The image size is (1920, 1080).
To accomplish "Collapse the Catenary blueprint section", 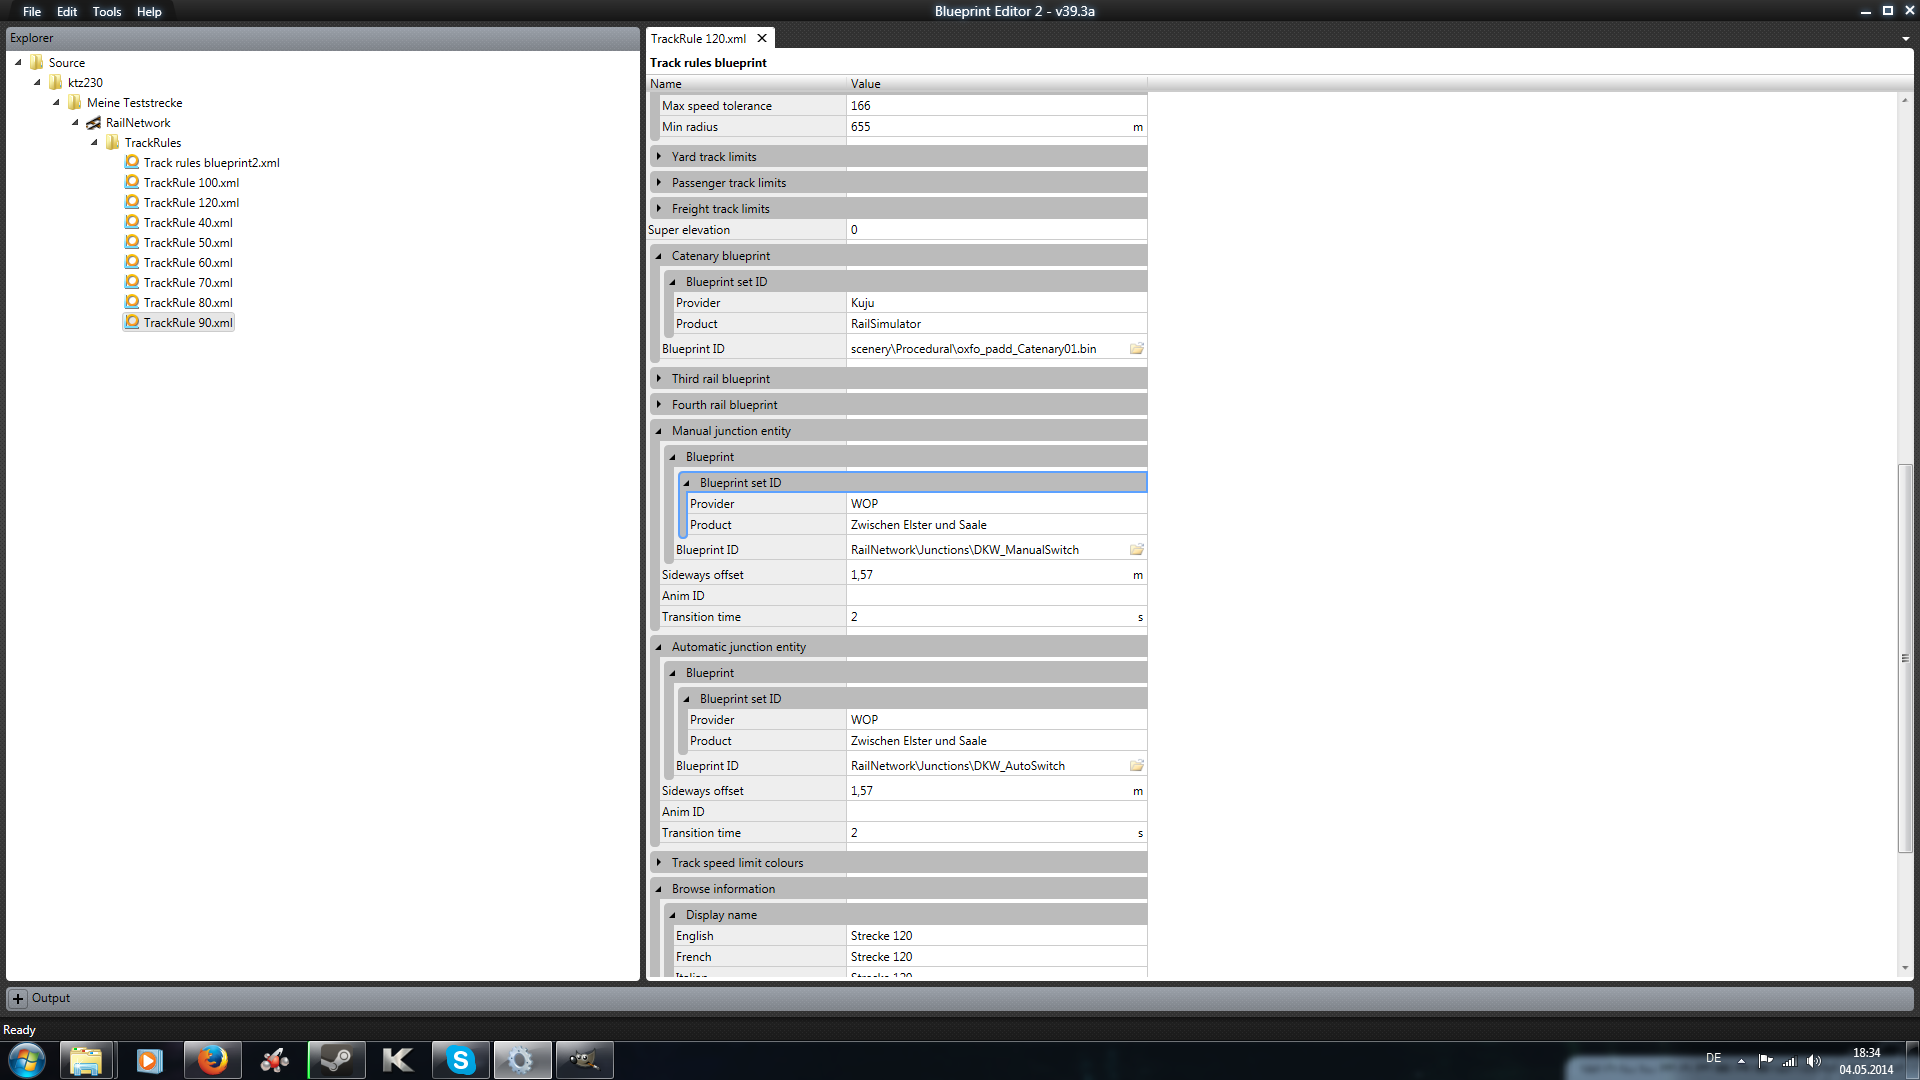I will click(x=659, y=256).
